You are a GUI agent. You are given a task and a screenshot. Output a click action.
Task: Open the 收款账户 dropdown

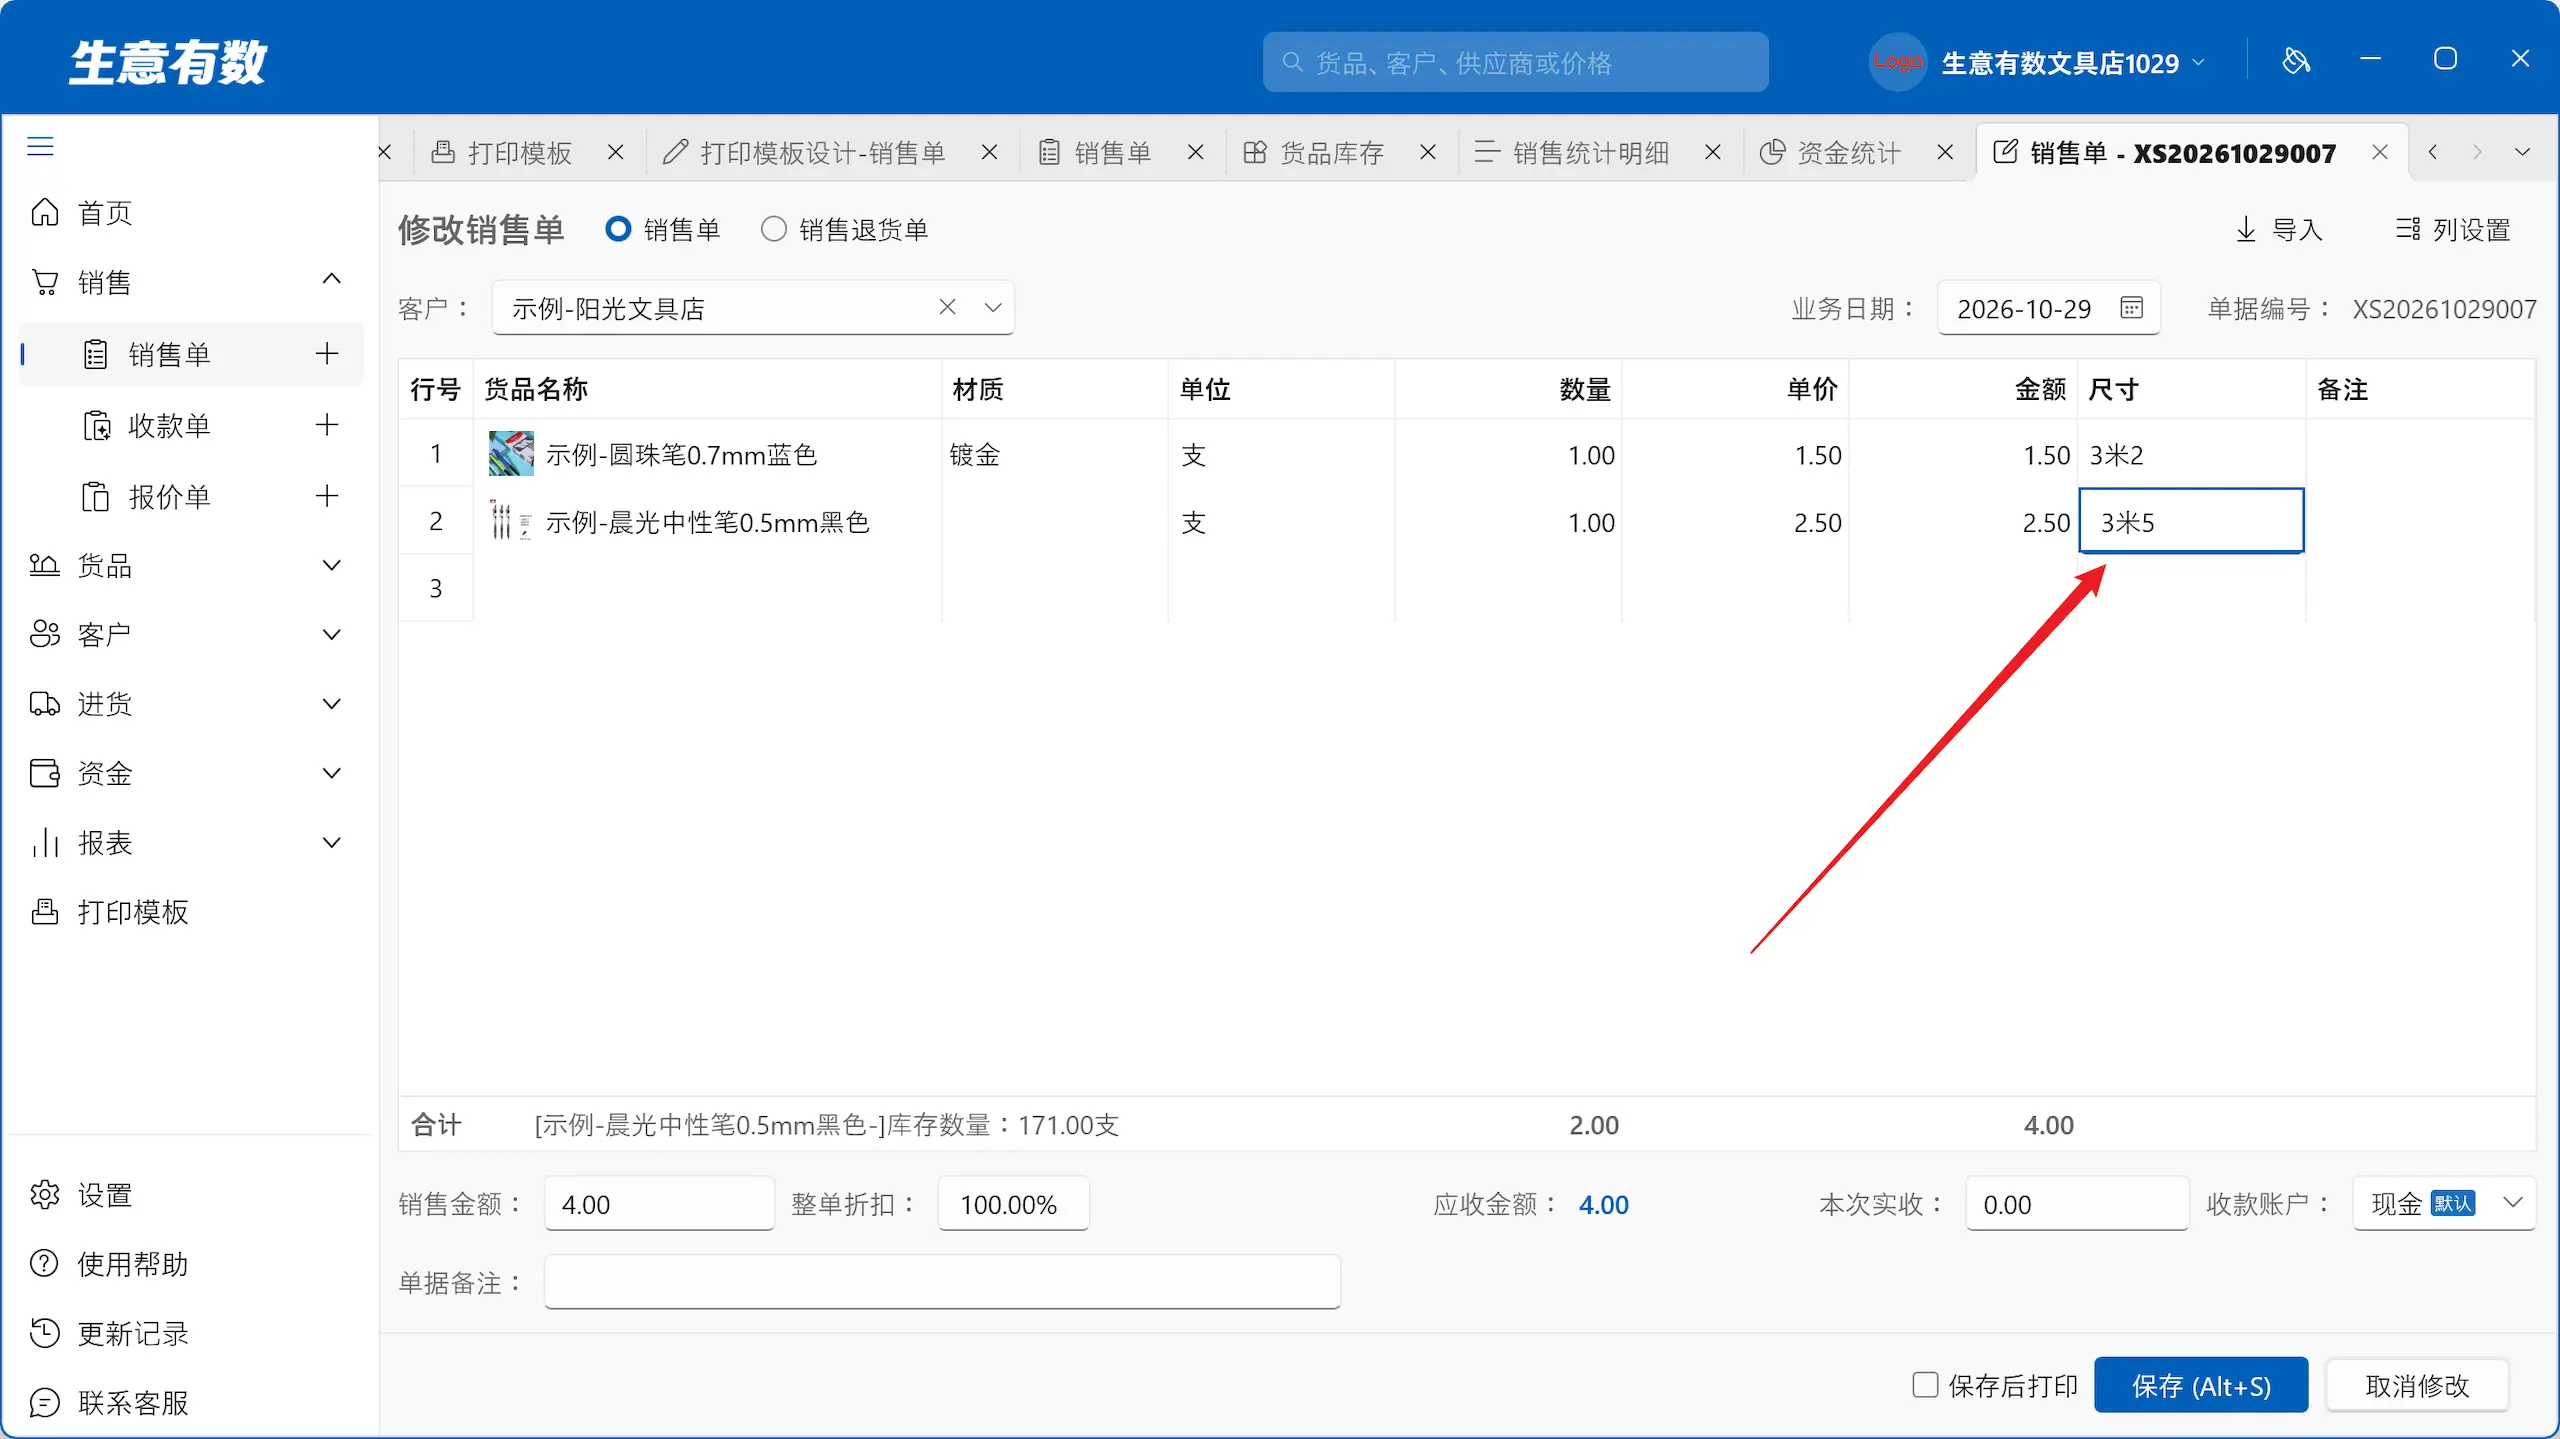click(2445, 1203)
